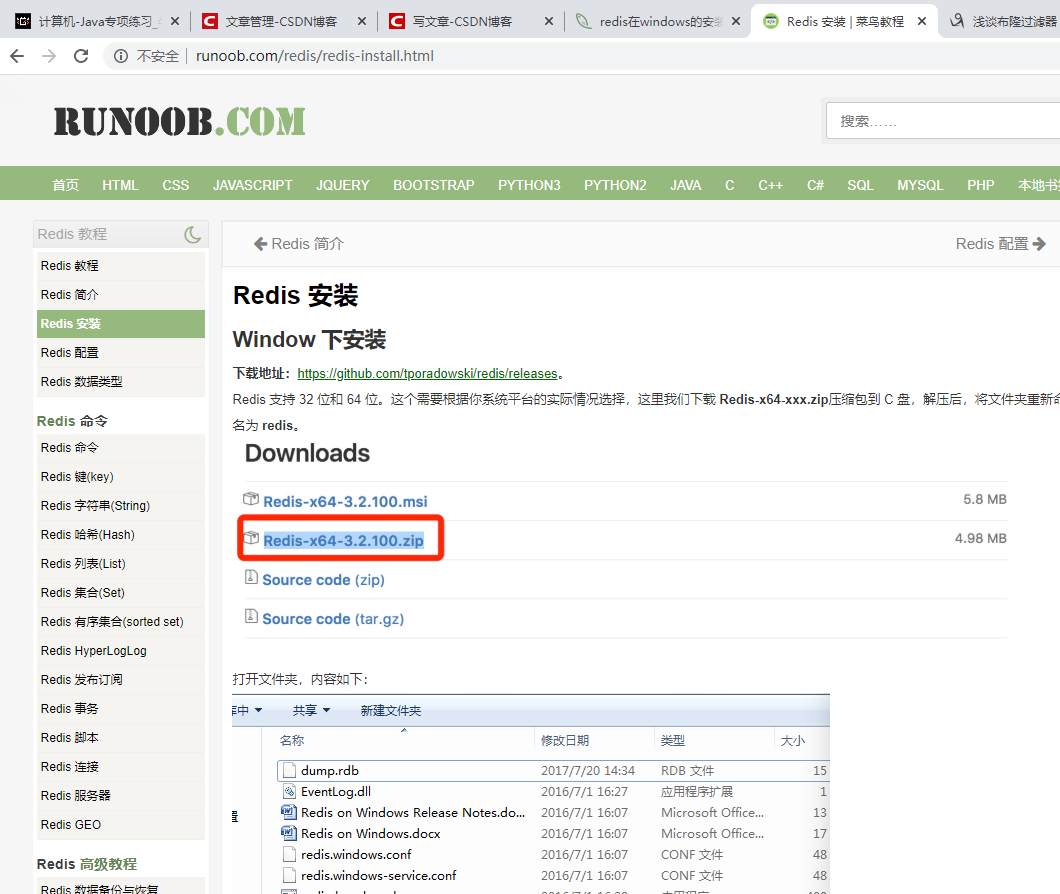Open JQUERY in nav bar
This screenshot has height=894, width=1060.
coord(343,185)
